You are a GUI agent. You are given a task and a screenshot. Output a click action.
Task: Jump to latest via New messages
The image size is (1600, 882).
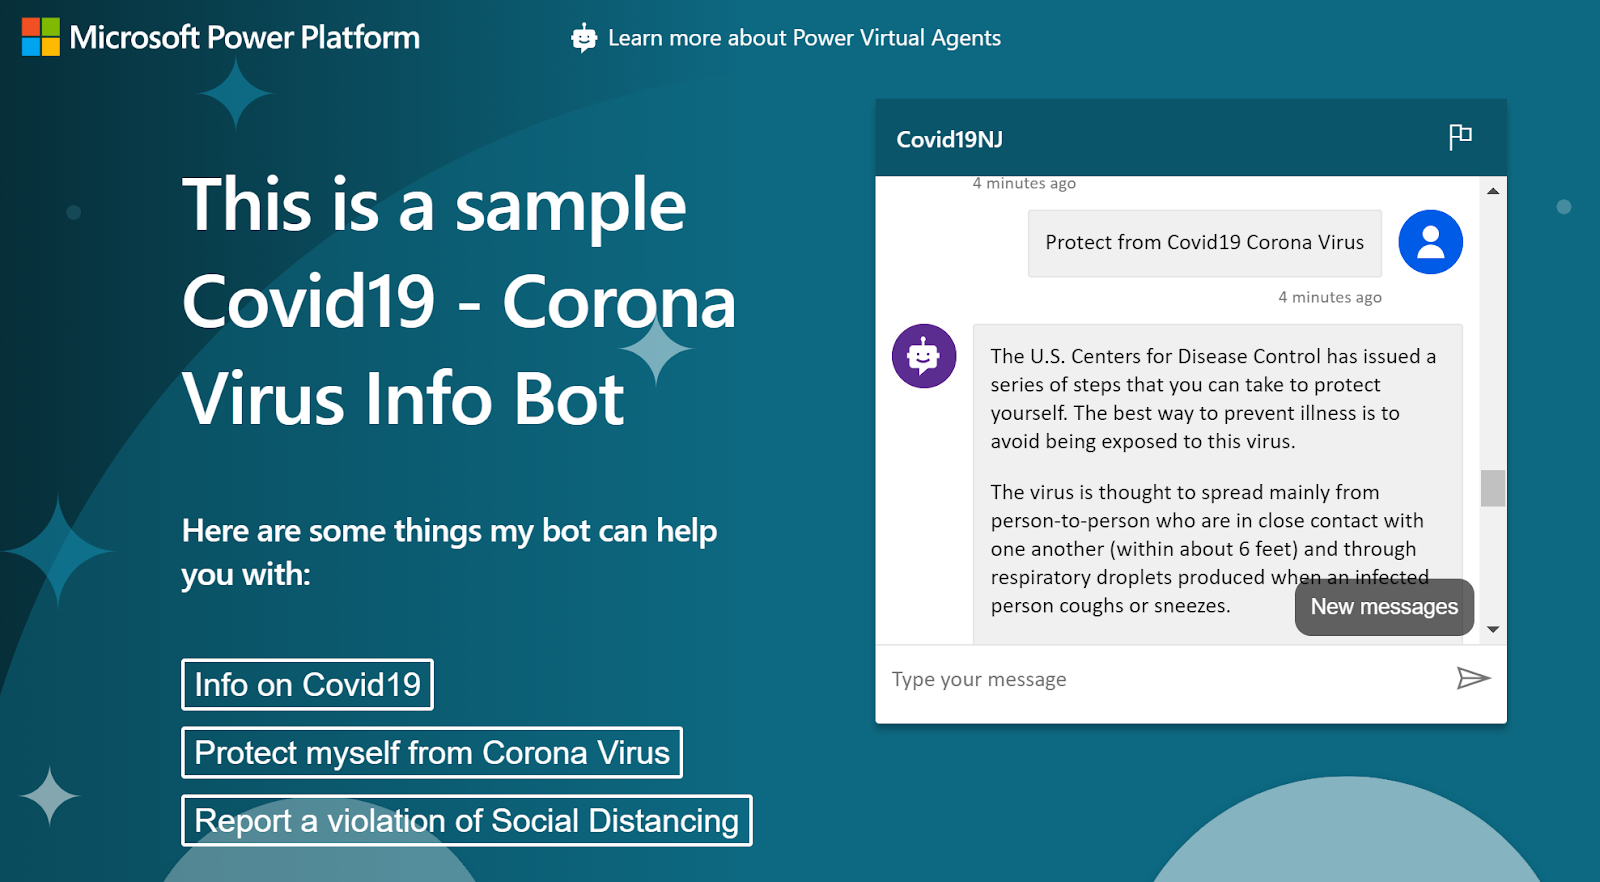[1384, 607]
